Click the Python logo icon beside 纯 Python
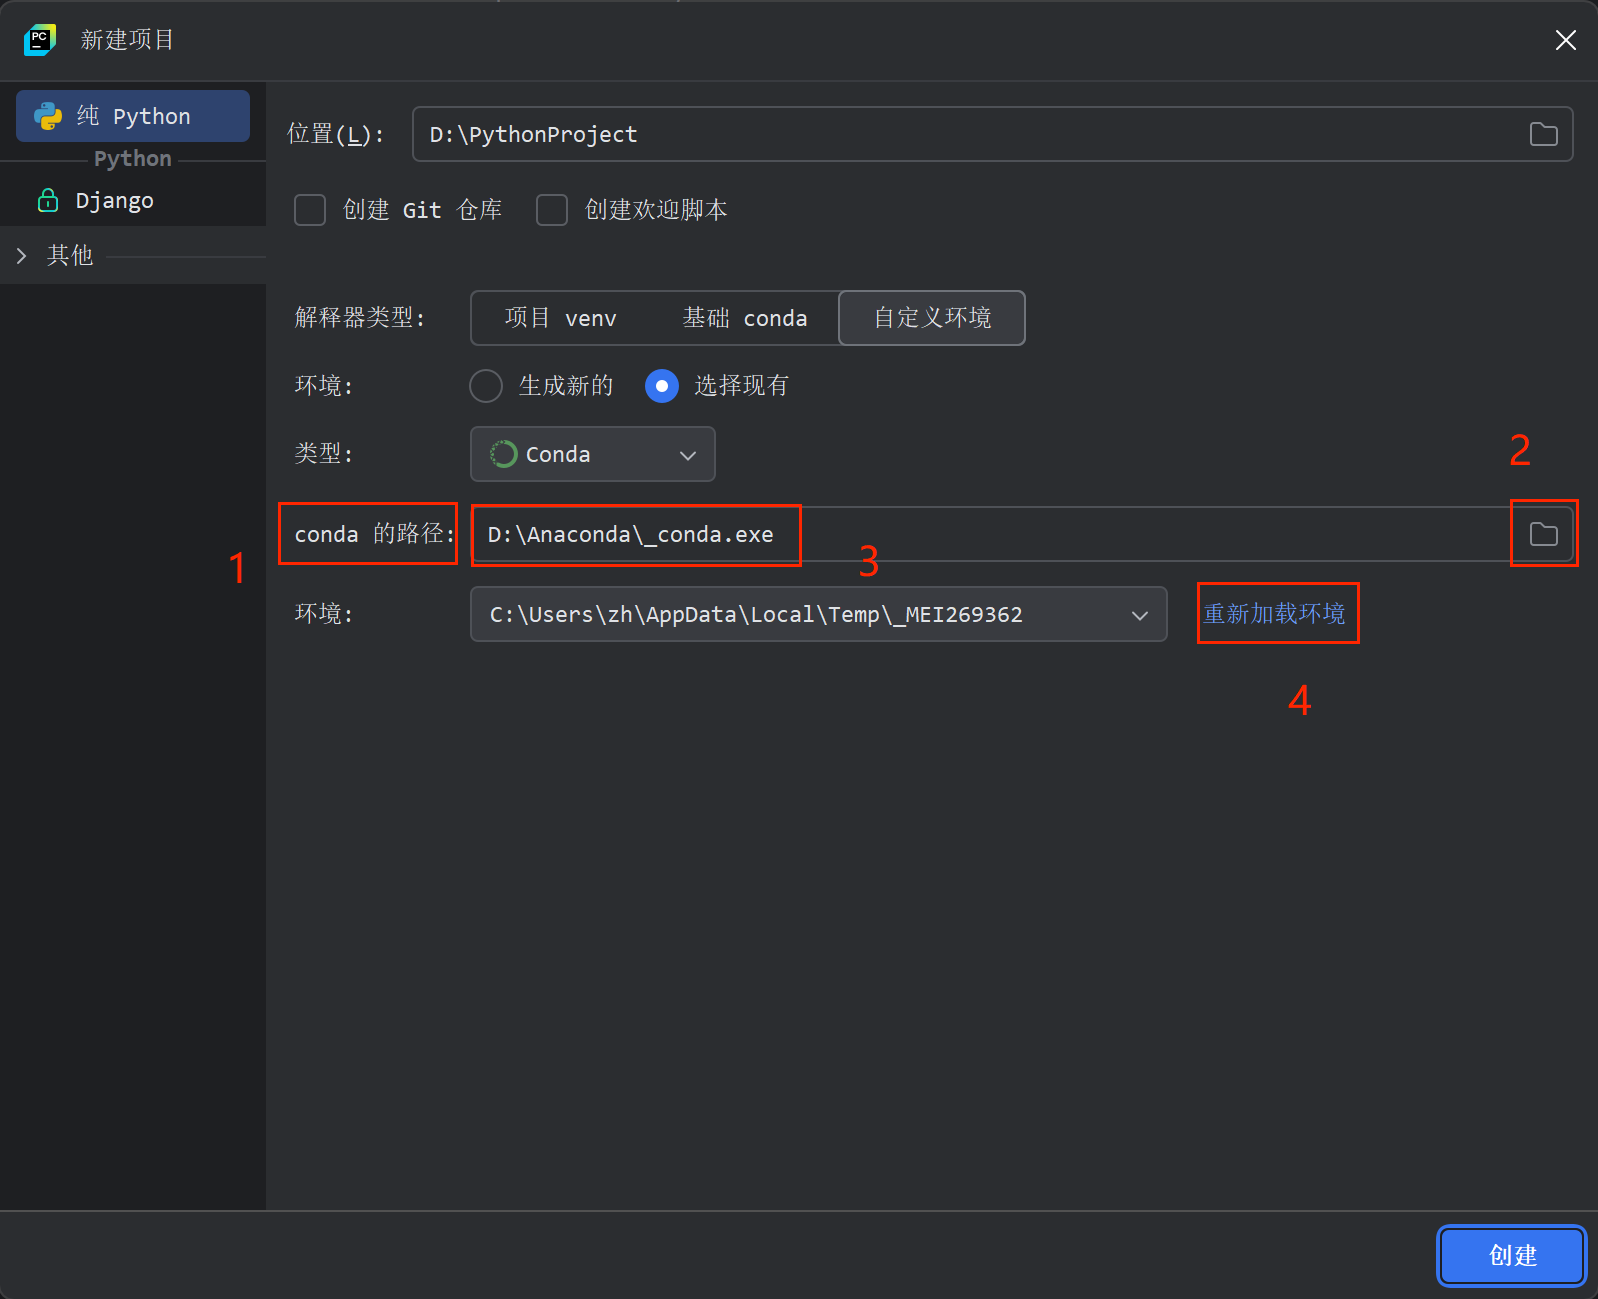The image size is (1598, 1299). [48, 116]
